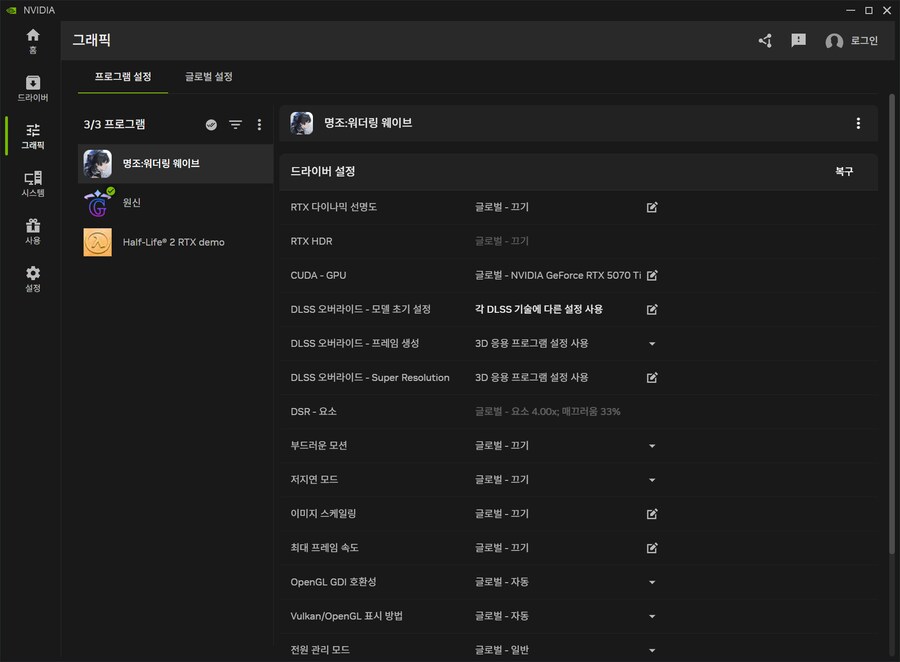Switch to the 글로벌 설정 tab
This screenshot has height=662, width=900.
[x=209, y=77]
